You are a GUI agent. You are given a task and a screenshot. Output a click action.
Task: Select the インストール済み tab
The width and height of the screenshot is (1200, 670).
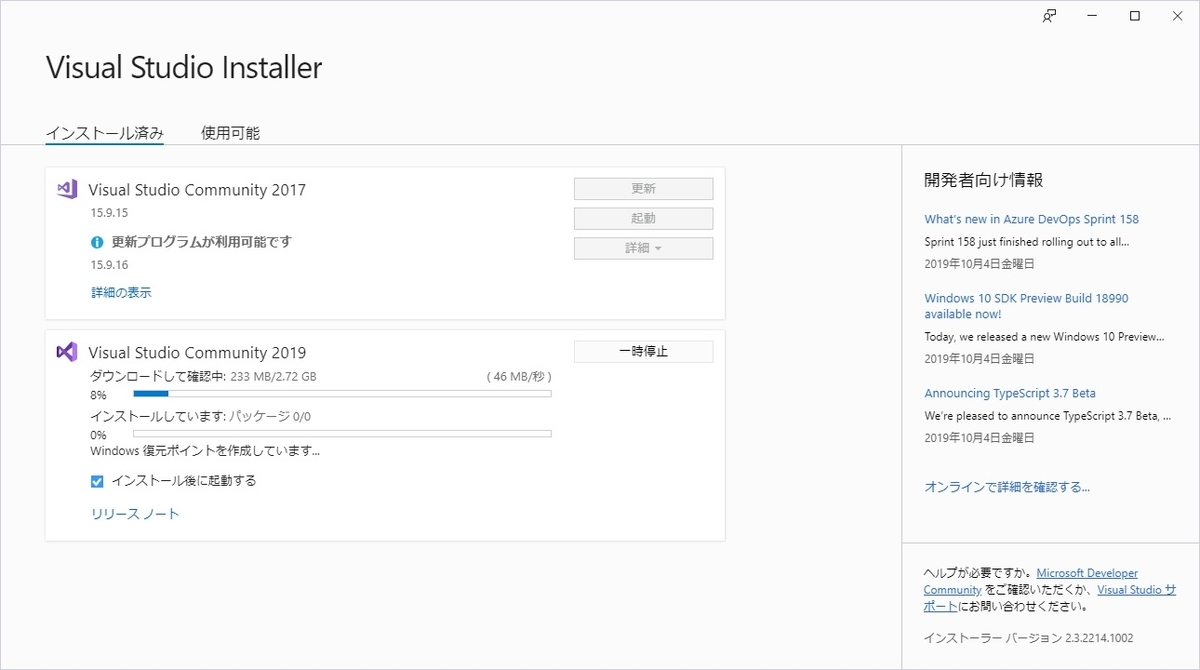click(105, 132)
